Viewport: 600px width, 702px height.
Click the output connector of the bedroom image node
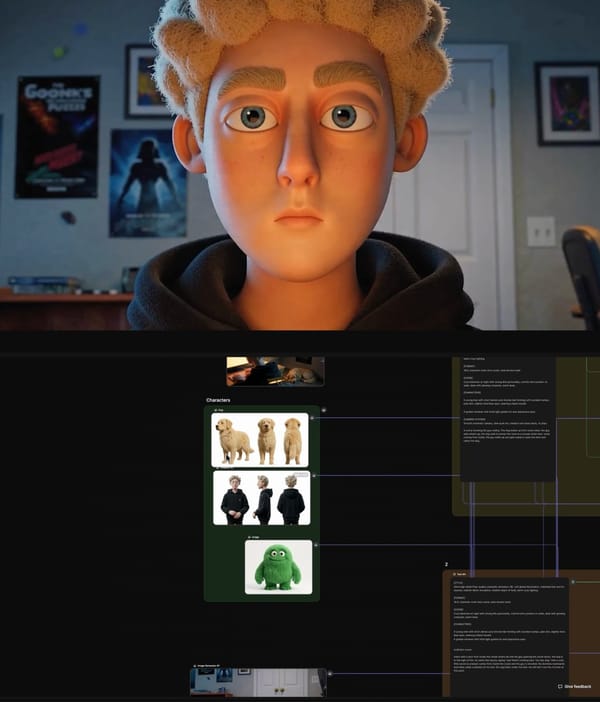point(330,673)
